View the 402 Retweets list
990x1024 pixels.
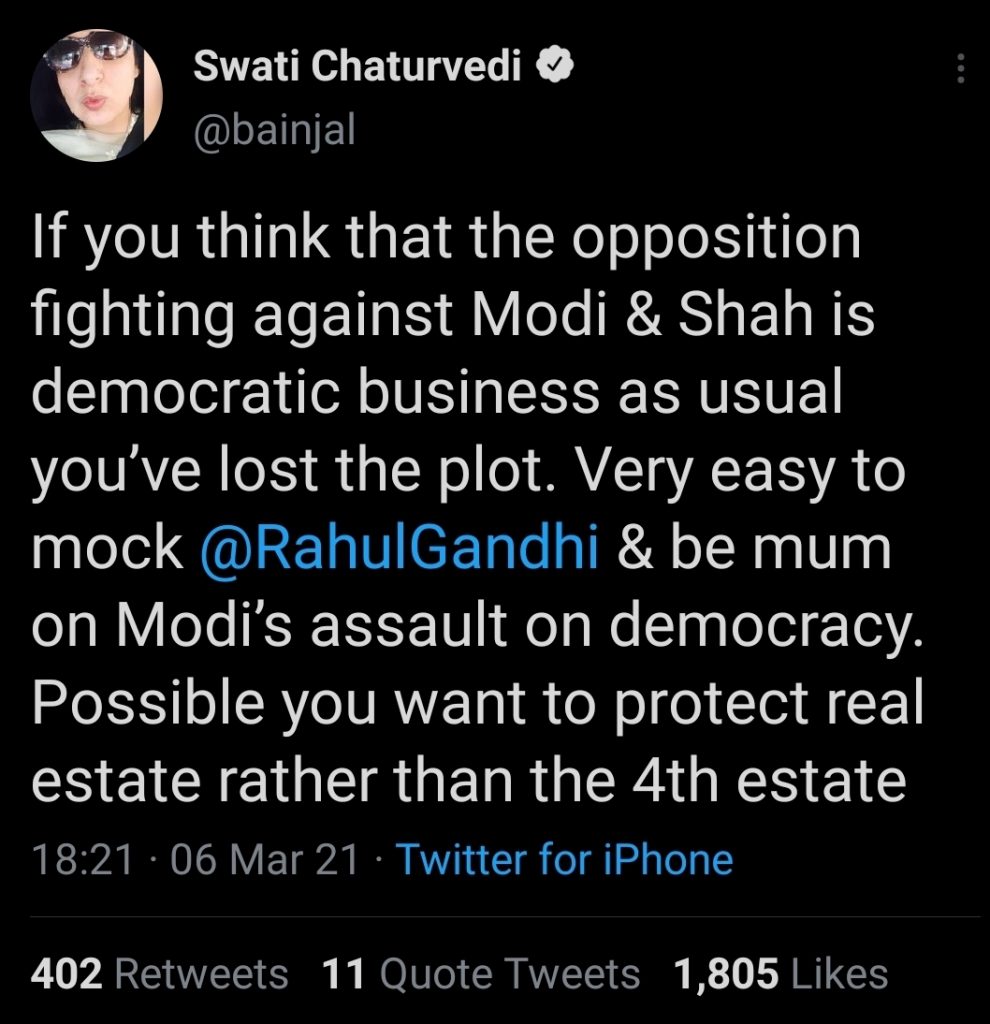coord(160,974)
